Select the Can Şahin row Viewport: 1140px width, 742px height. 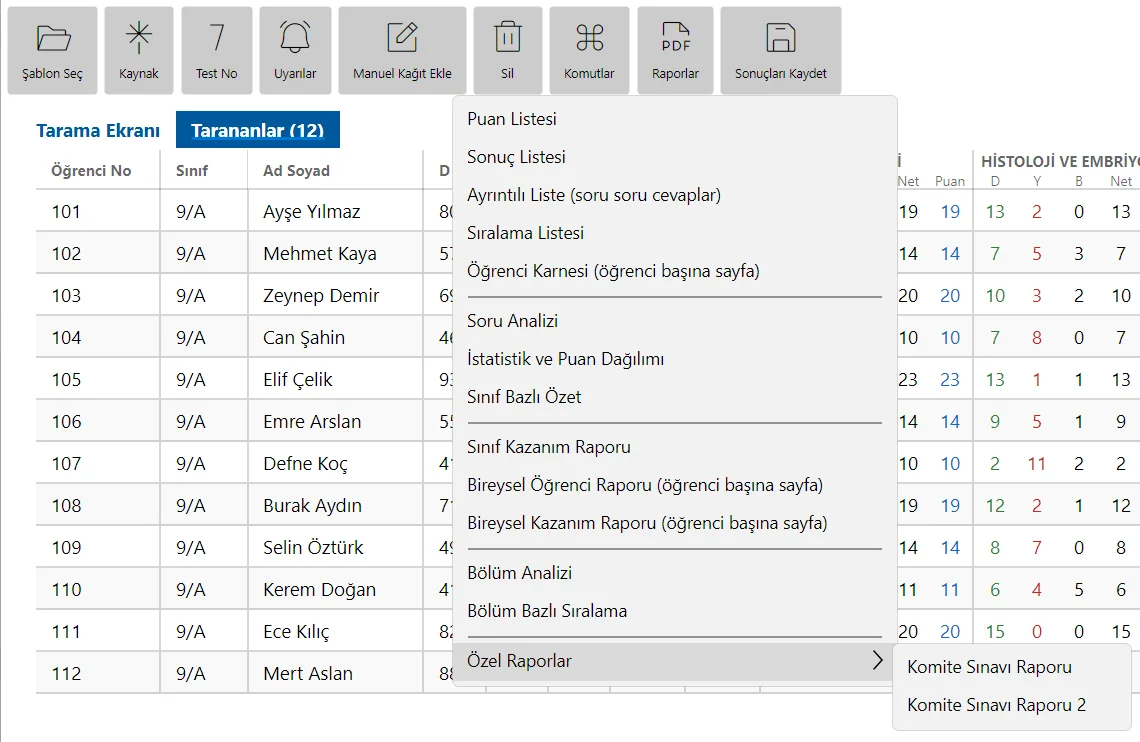pos(304,338)
